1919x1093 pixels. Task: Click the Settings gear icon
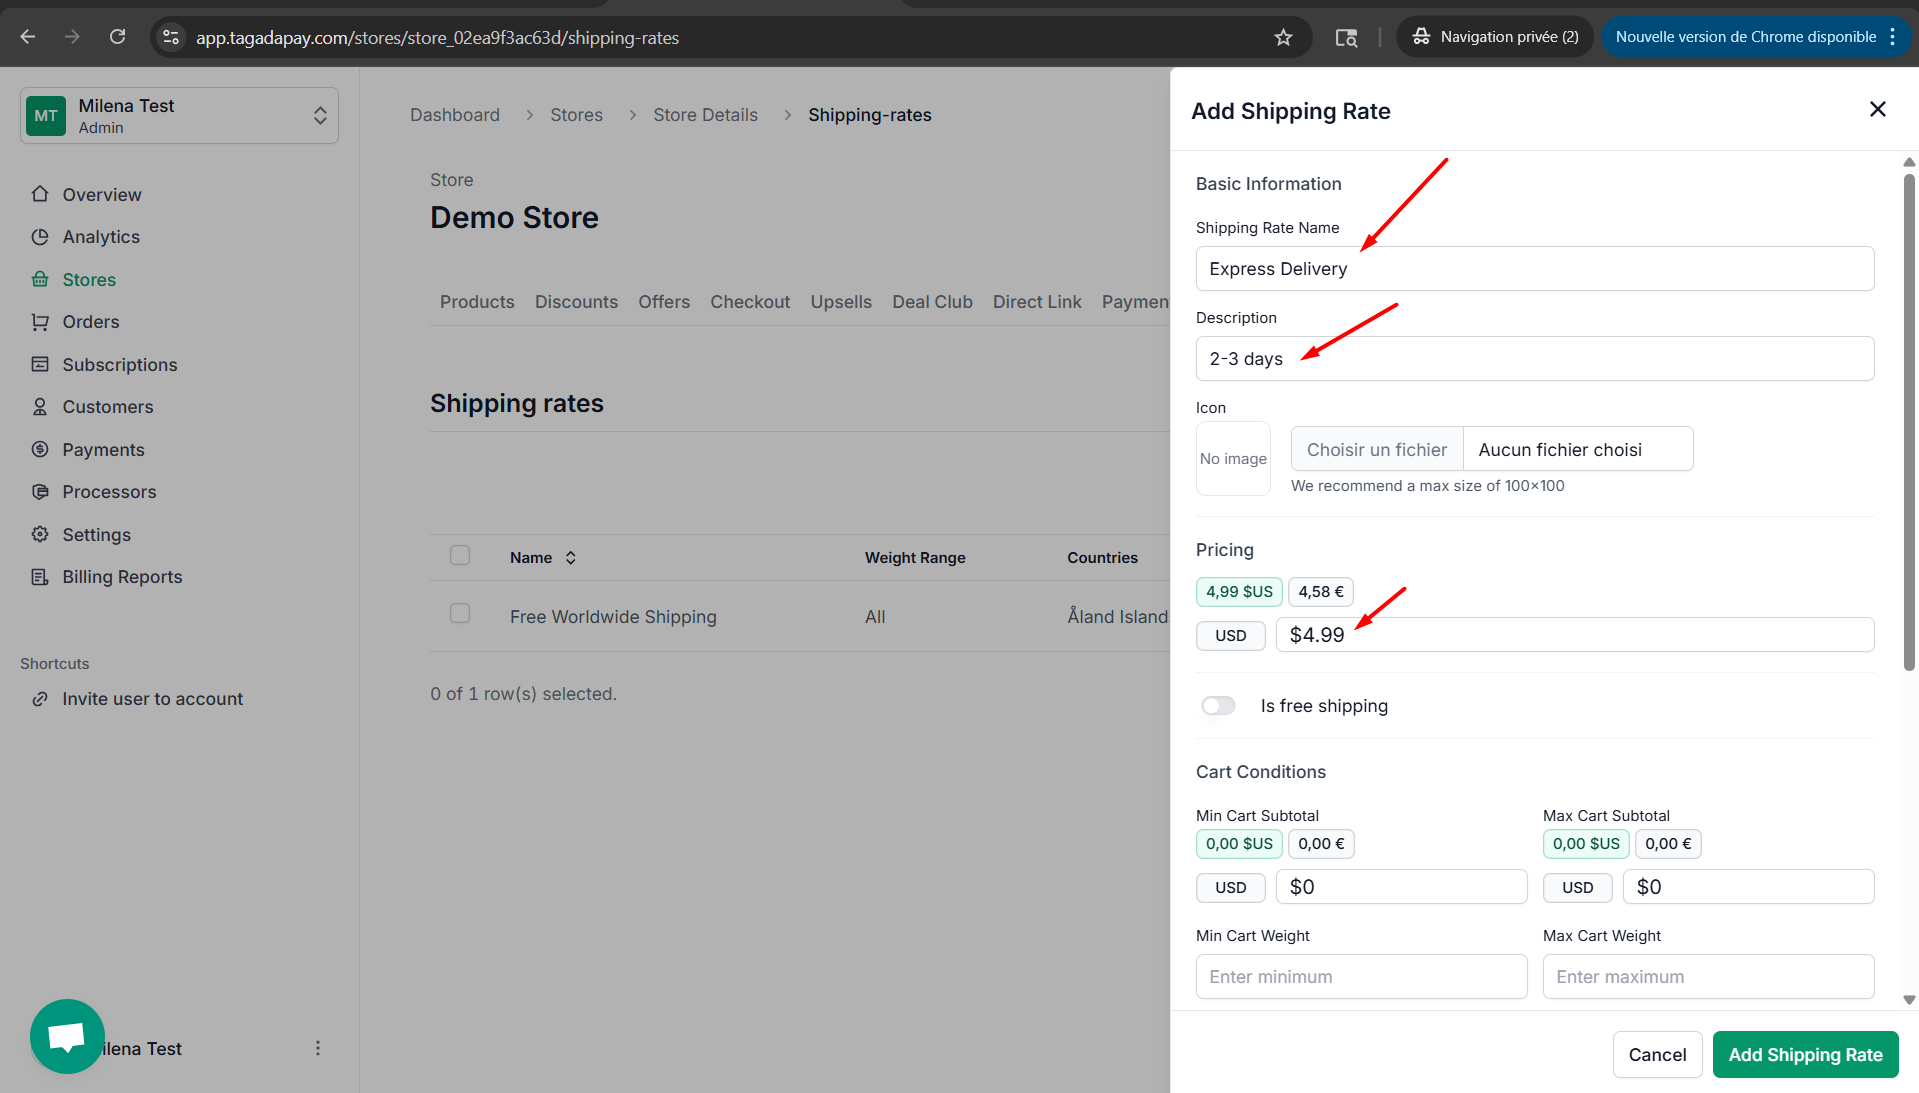40,534
